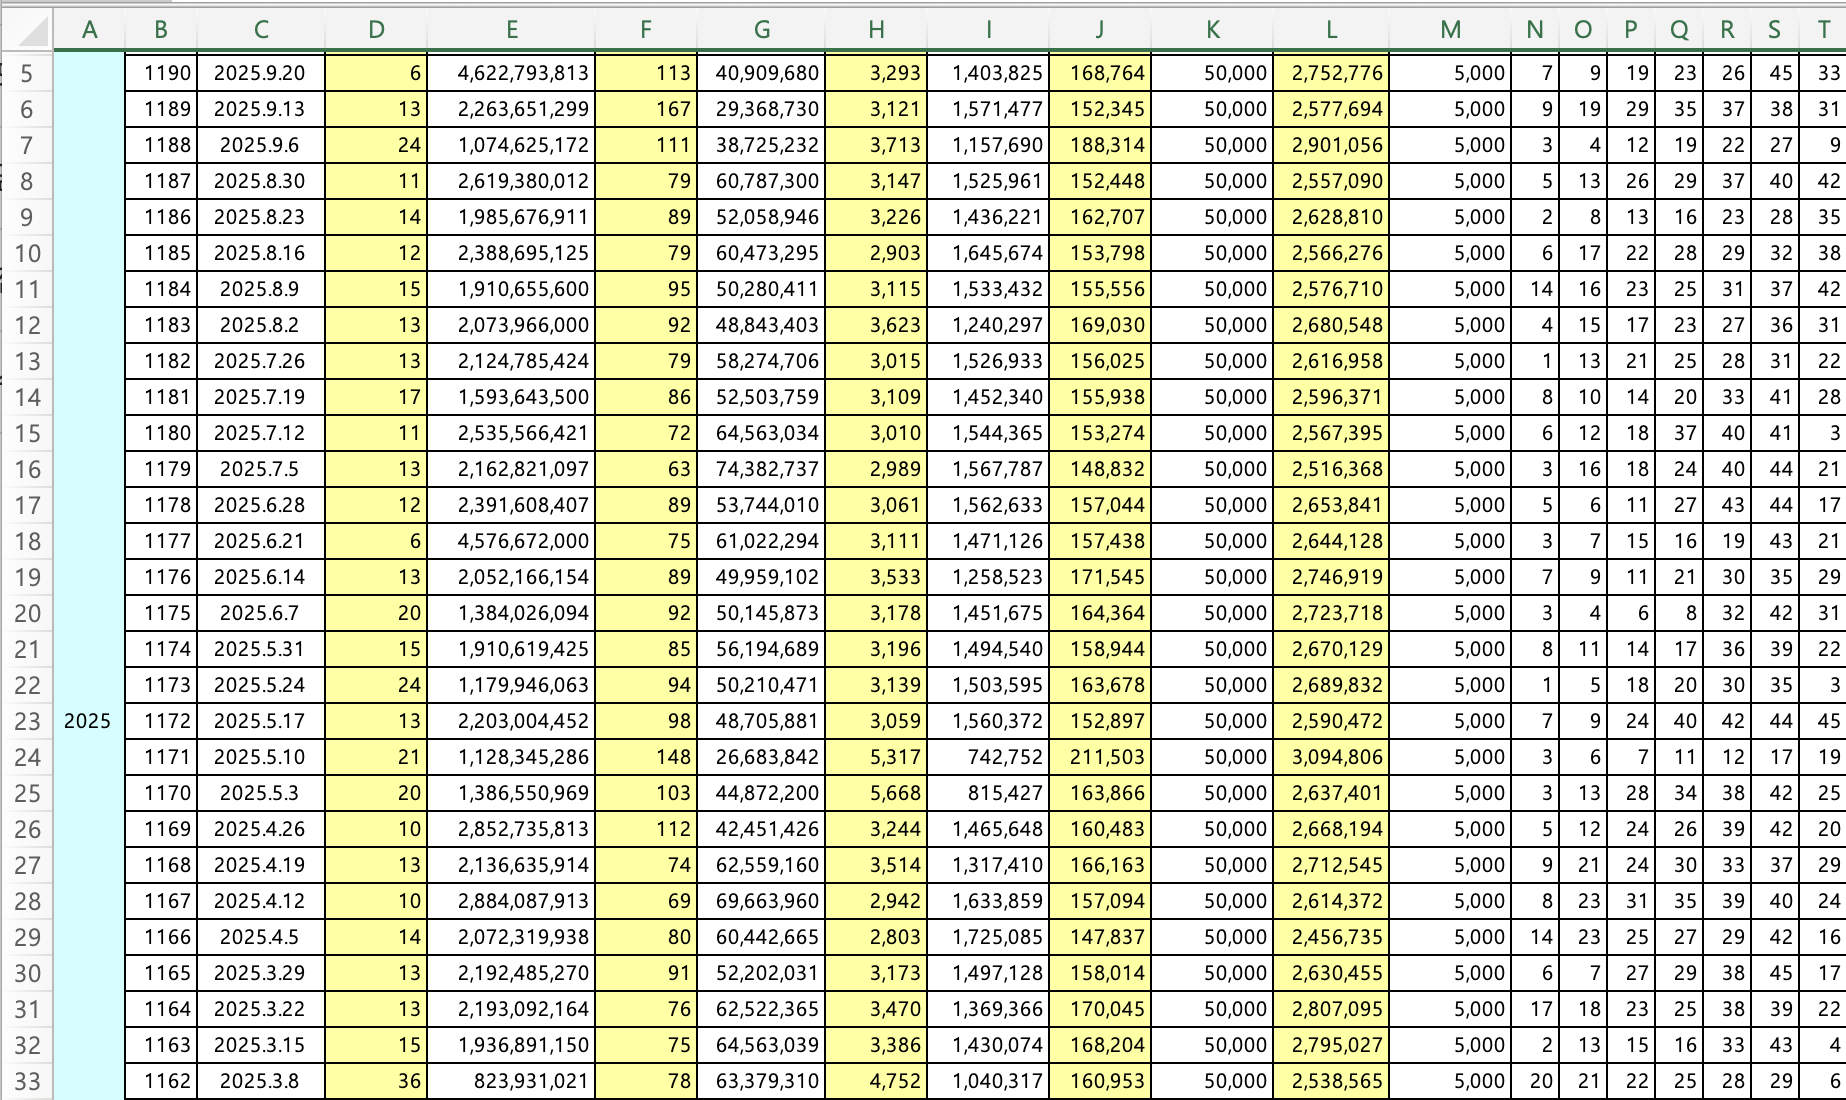Select column T header
Image resolution: width=1846 pixels, height=1100 pixels.
coord(1823,30)
